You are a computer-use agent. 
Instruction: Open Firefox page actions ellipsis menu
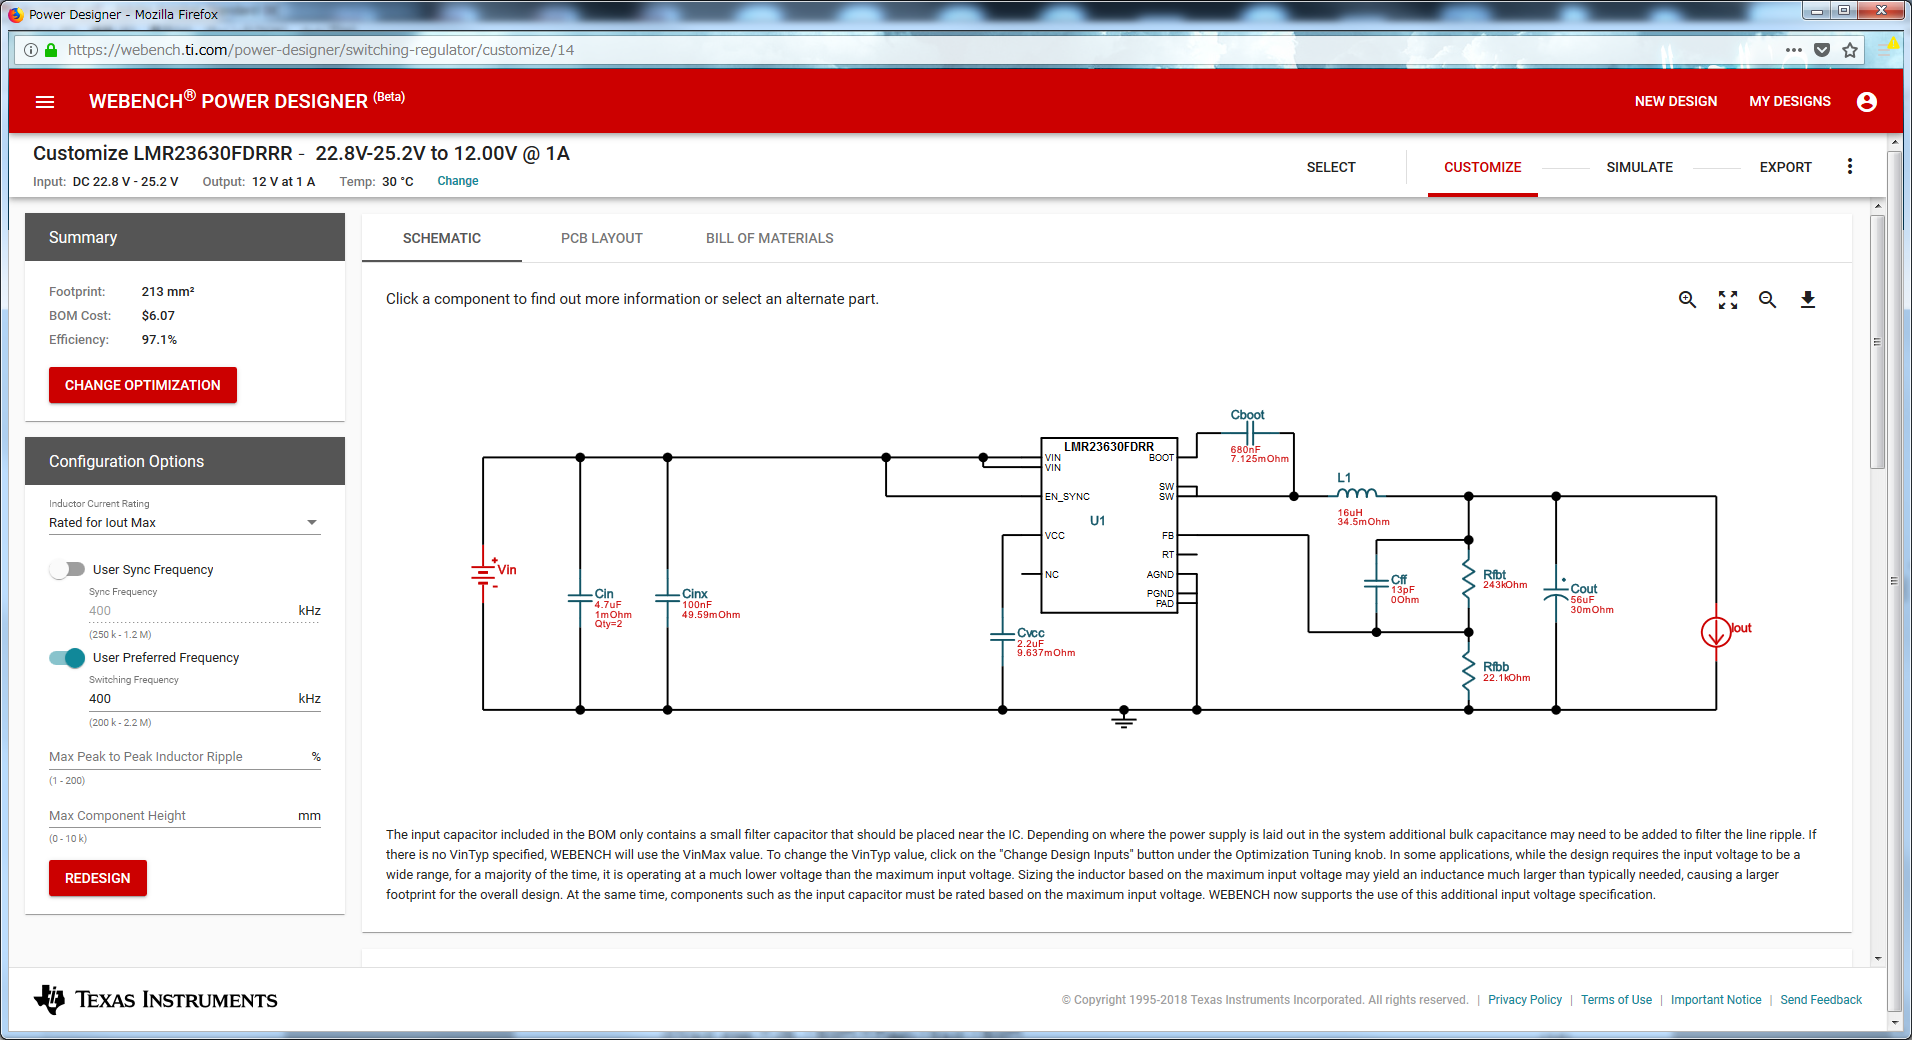[x=1794, y=50]
